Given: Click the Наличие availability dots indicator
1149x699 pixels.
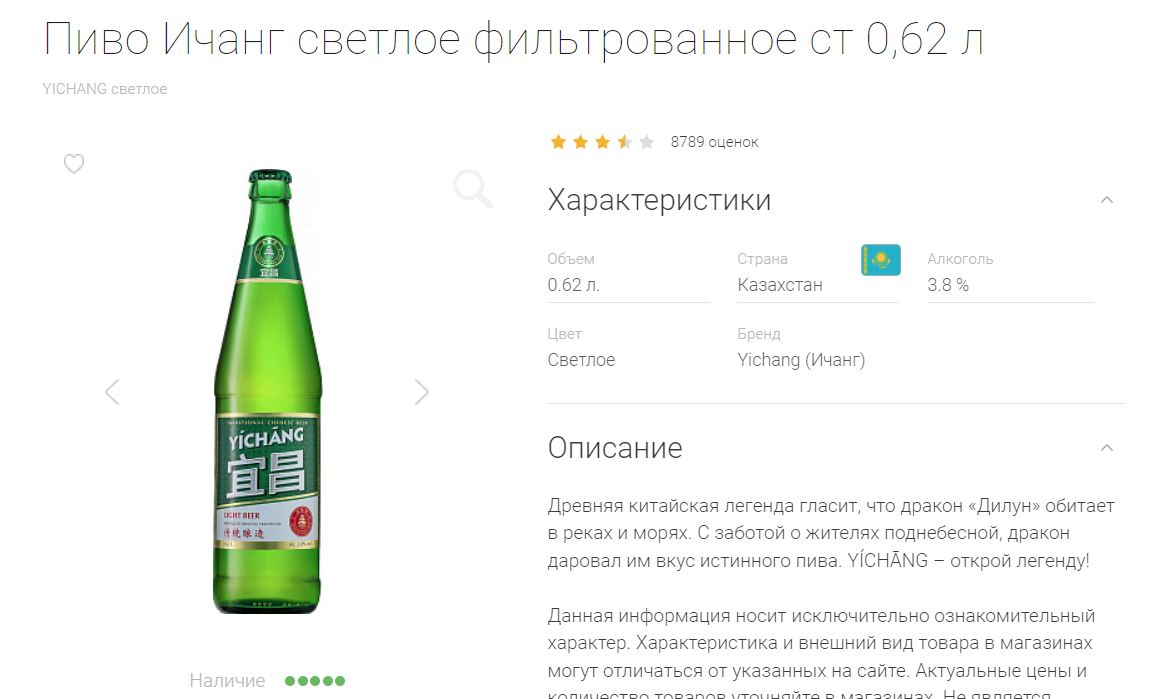Looking at the screenshot, I should (315, 681).
